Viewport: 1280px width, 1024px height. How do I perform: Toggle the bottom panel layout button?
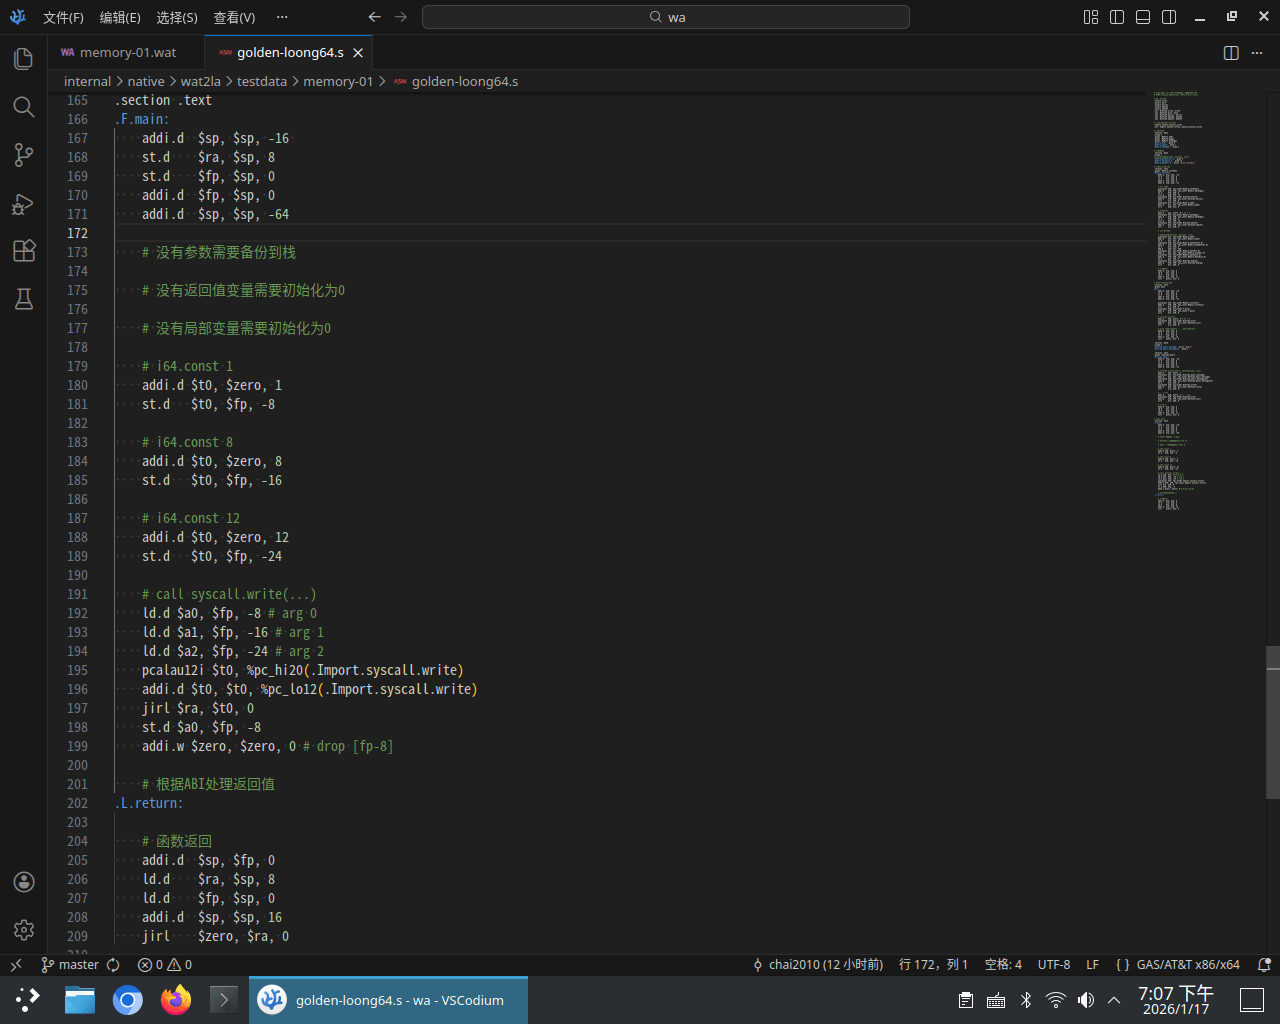pyautogui.click(x=1143, y=17)
